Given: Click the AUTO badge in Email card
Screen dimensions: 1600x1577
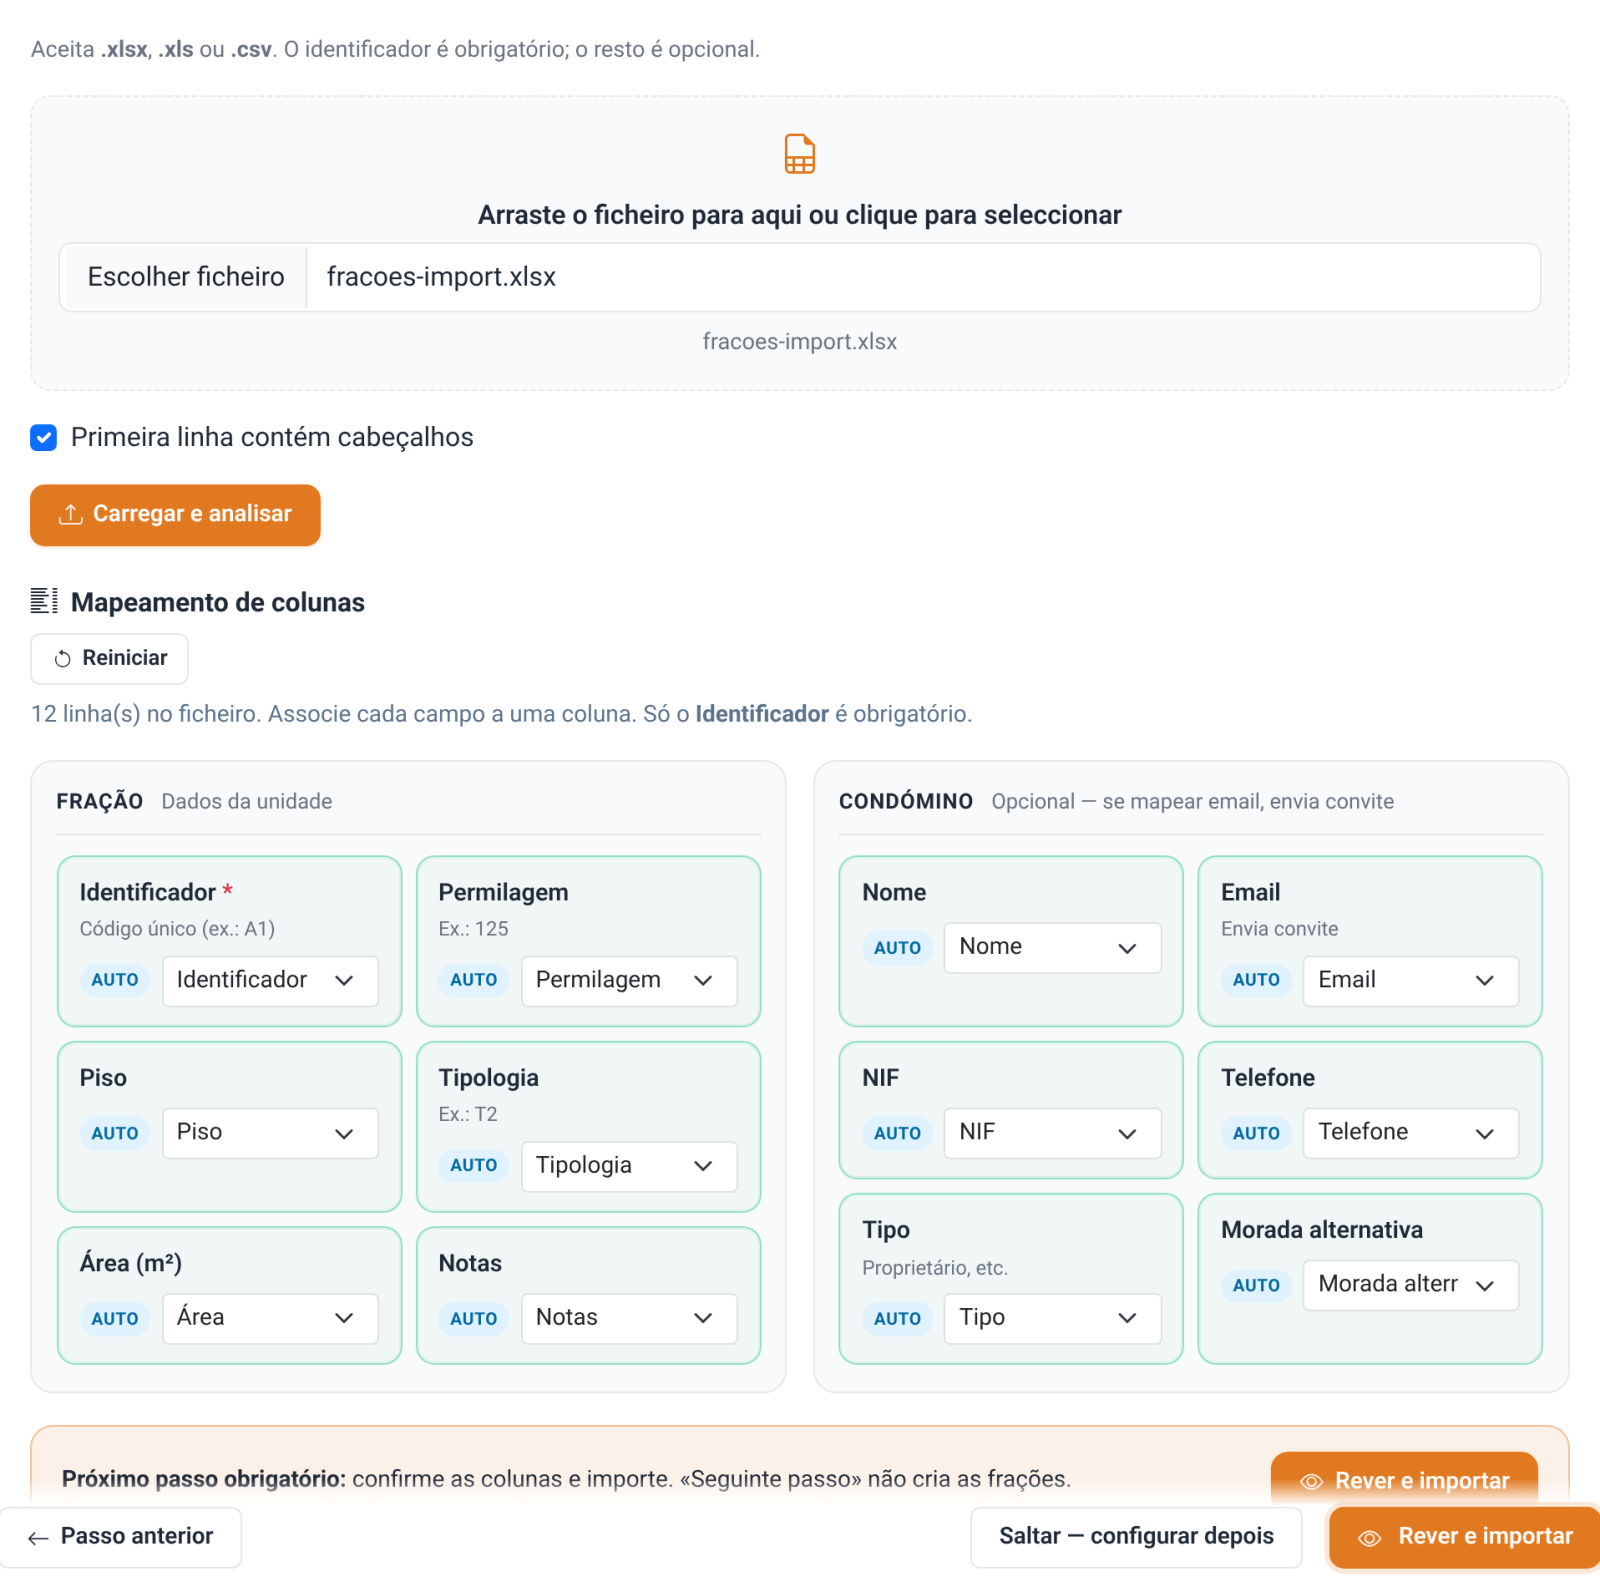Looking at the screenshot, I should pyautogui.click(x=1256, y=980).
